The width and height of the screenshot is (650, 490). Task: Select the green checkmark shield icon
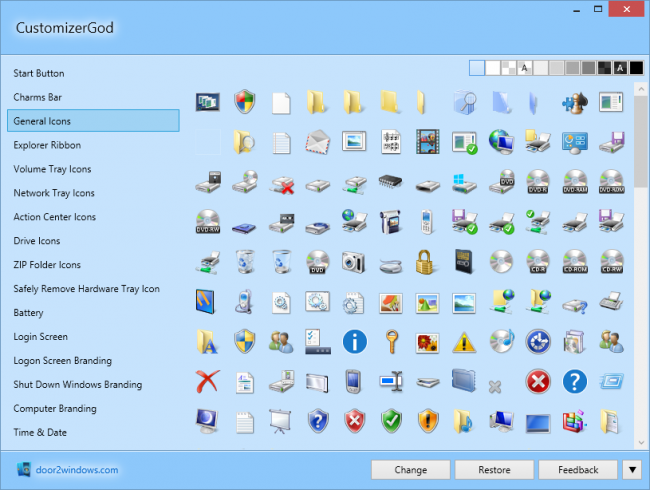(x=391, y=421)
